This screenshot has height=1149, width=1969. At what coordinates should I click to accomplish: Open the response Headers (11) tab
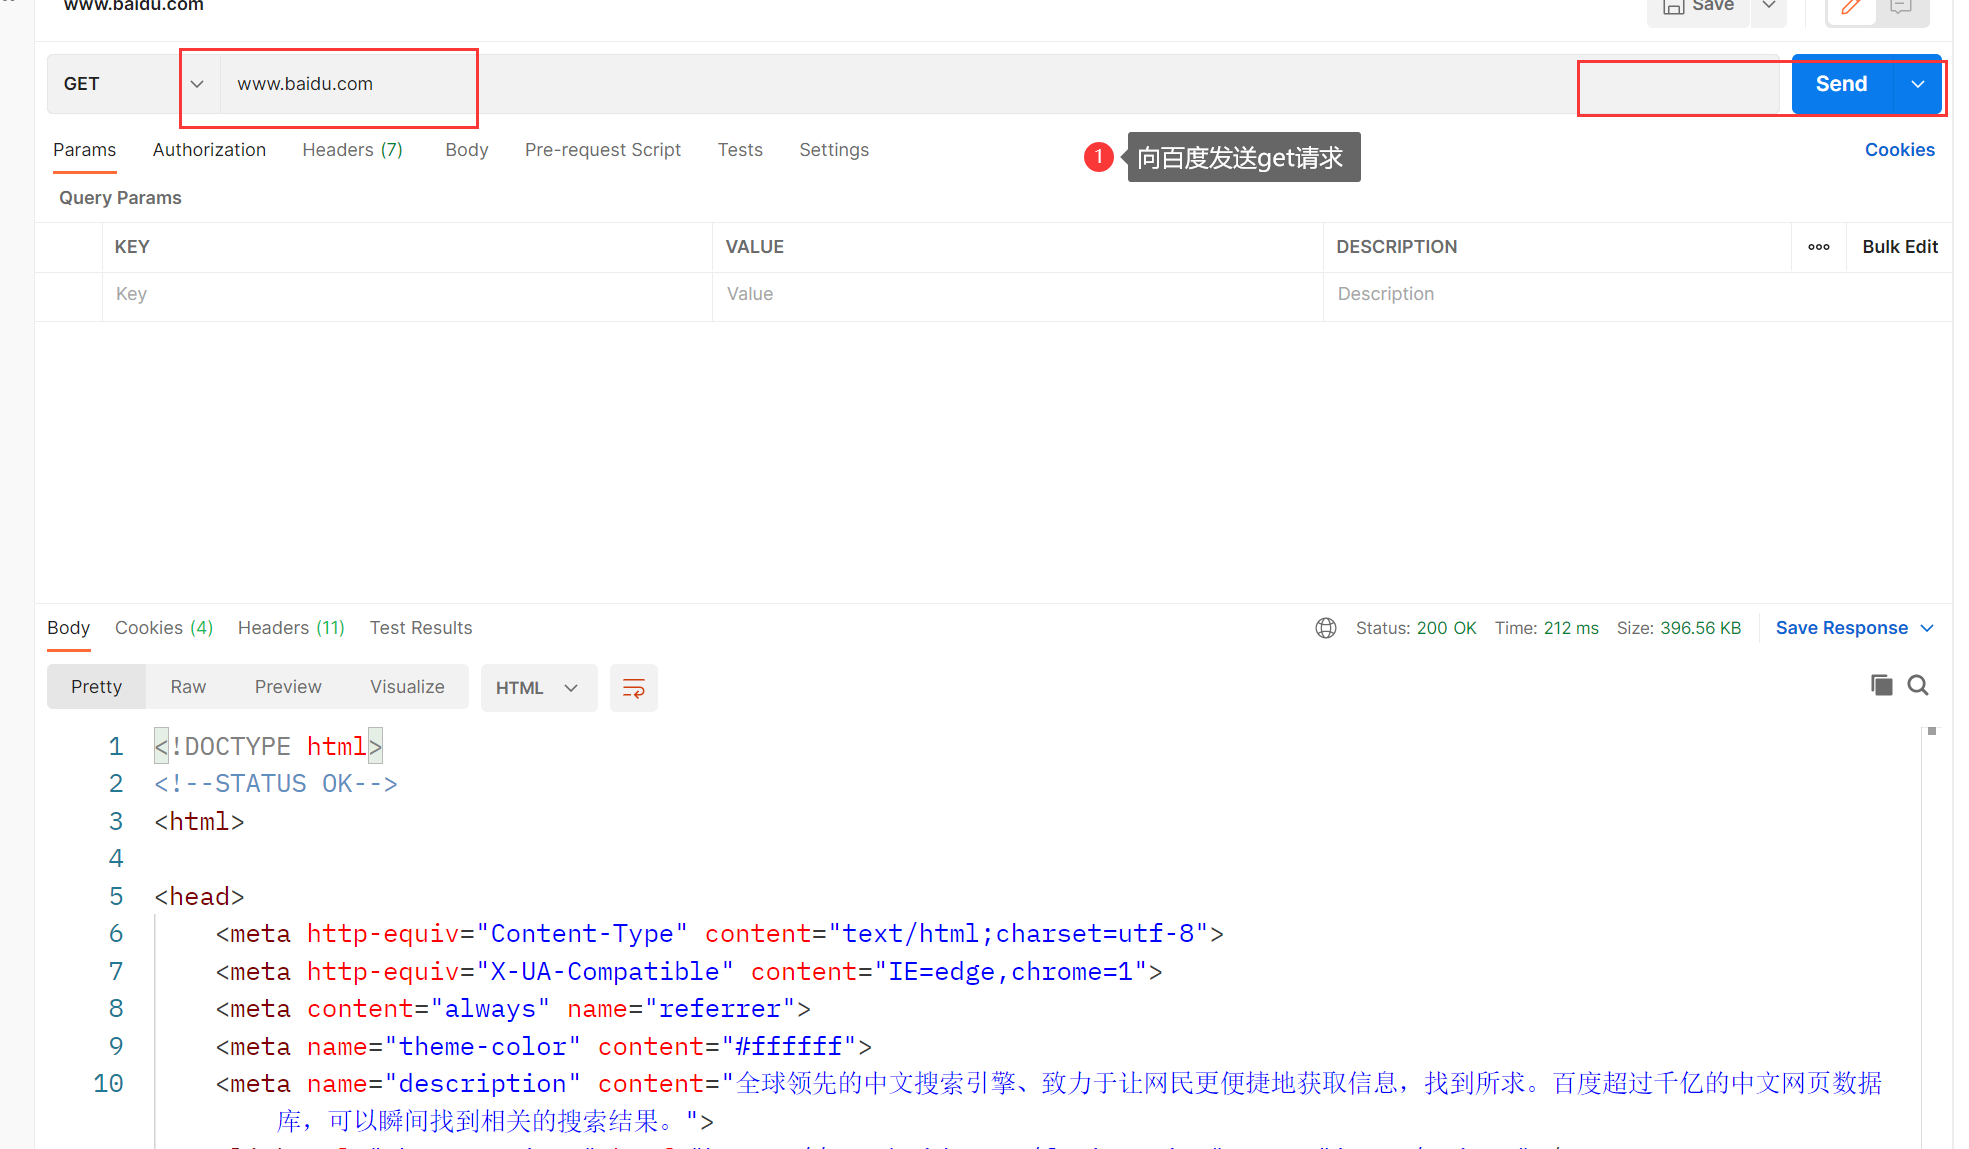pos(291,628)
